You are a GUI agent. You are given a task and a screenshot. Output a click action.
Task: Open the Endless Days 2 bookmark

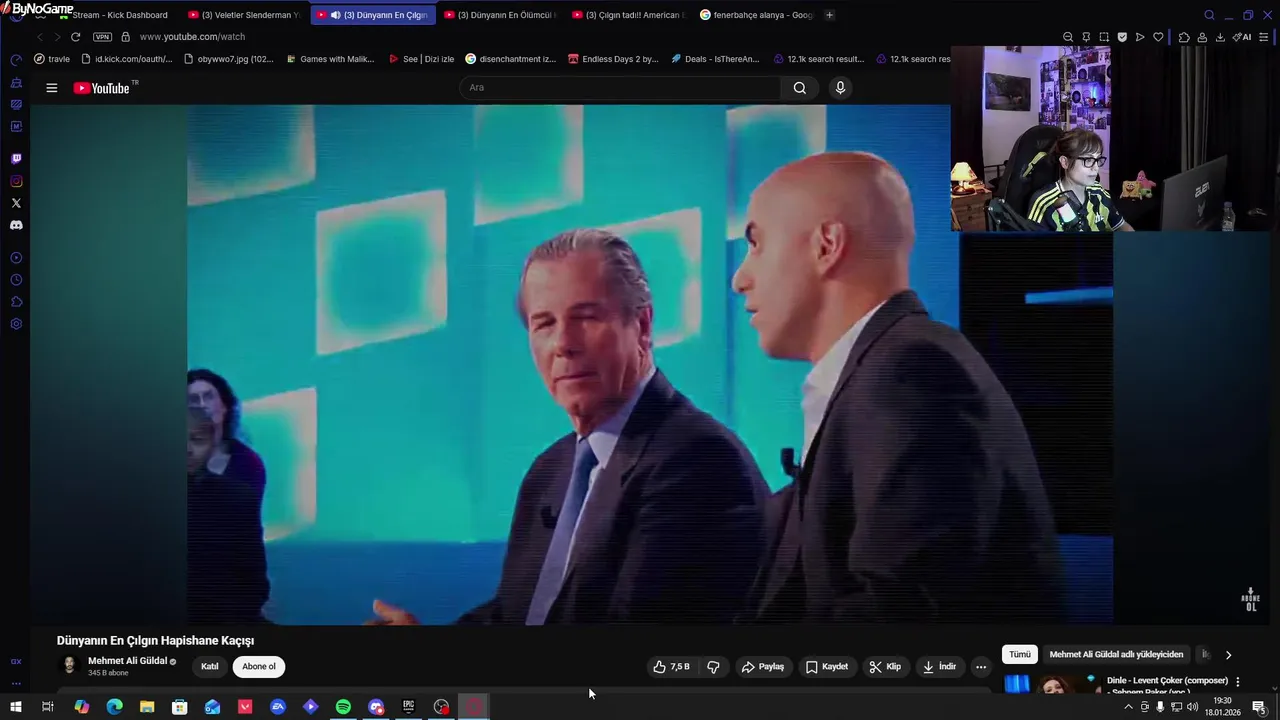coord(613,59)
